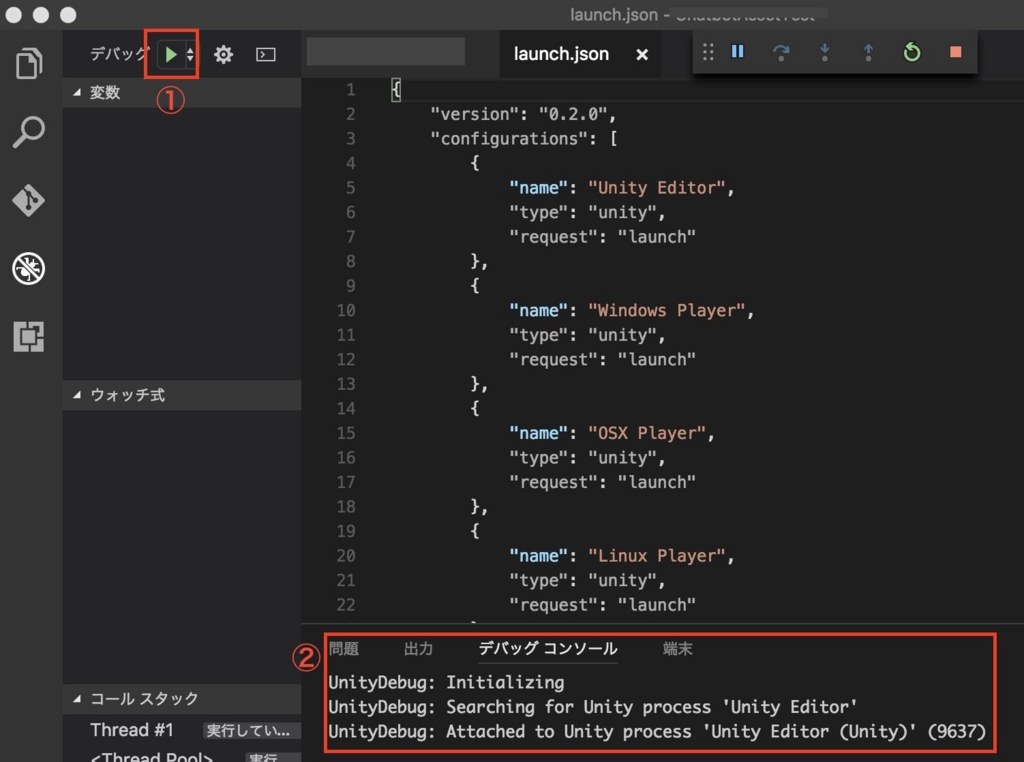The width and height of the screenshot is (1024, 762).
Task: Collapse the ウォッチ式 watch section
Action: pyautogui.click(x=182, y=395)
